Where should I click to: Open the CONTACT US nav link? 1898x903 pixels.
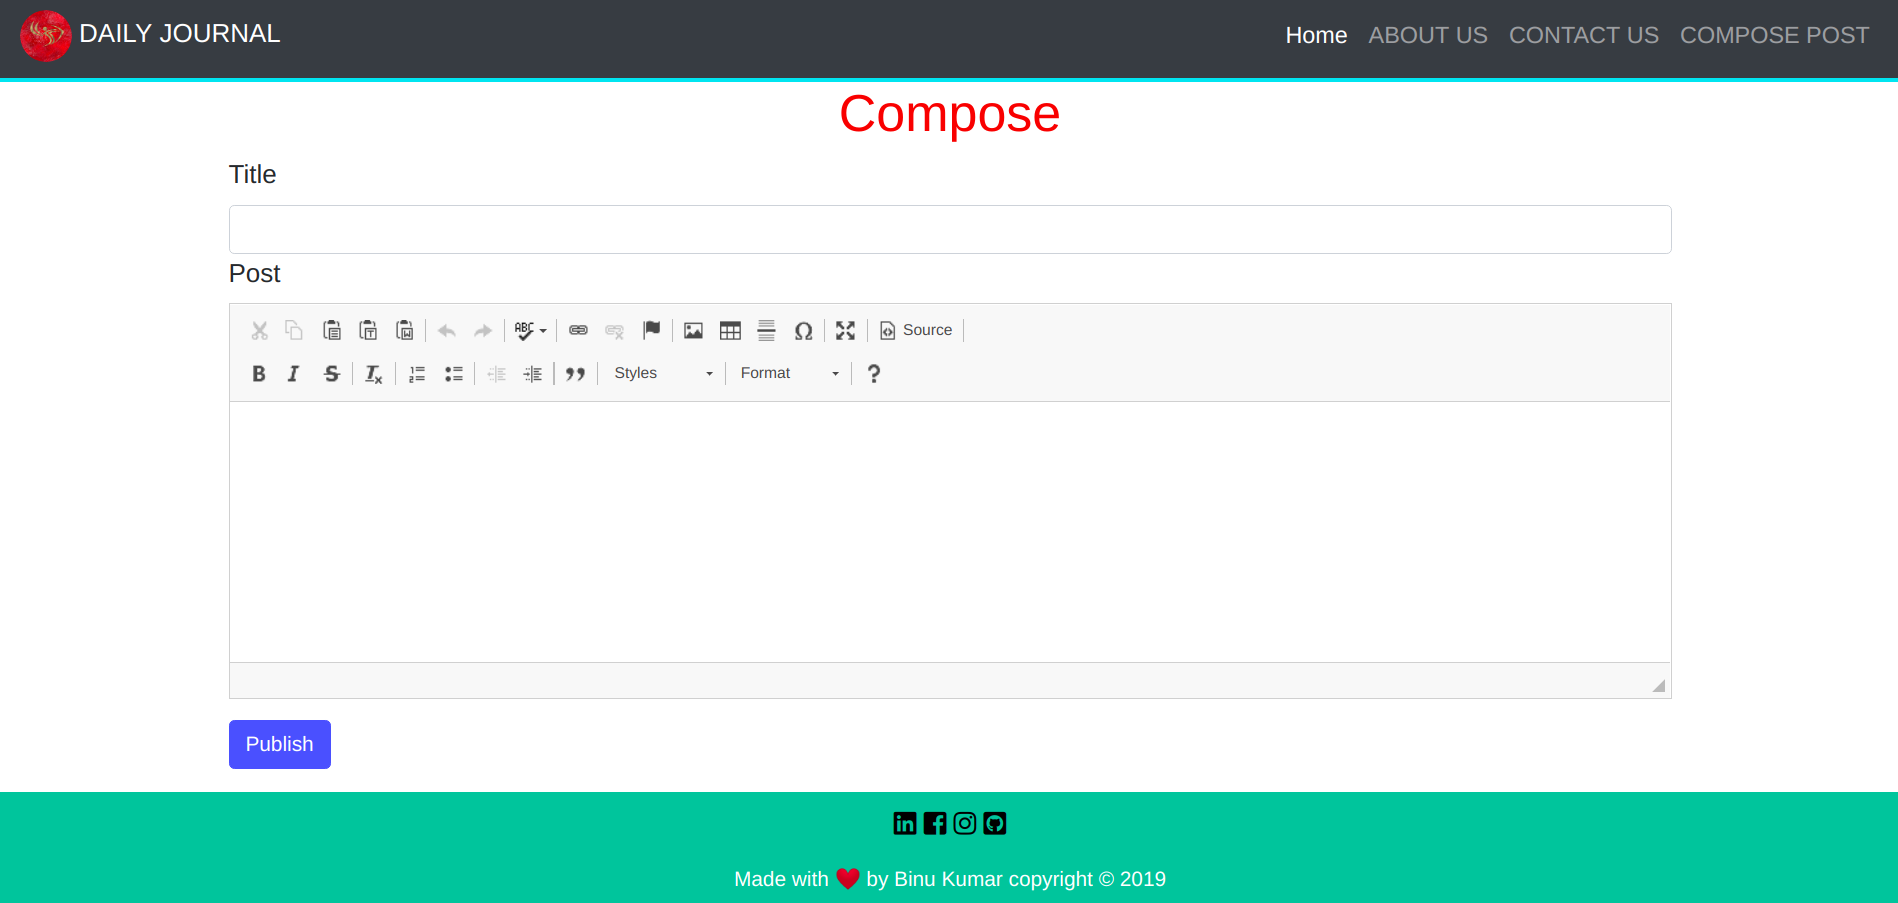click(1583, 36)
